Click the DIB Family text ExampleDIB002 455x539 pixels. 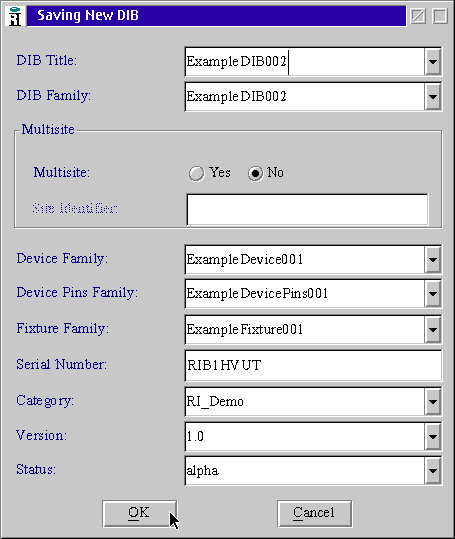(236, 96)
